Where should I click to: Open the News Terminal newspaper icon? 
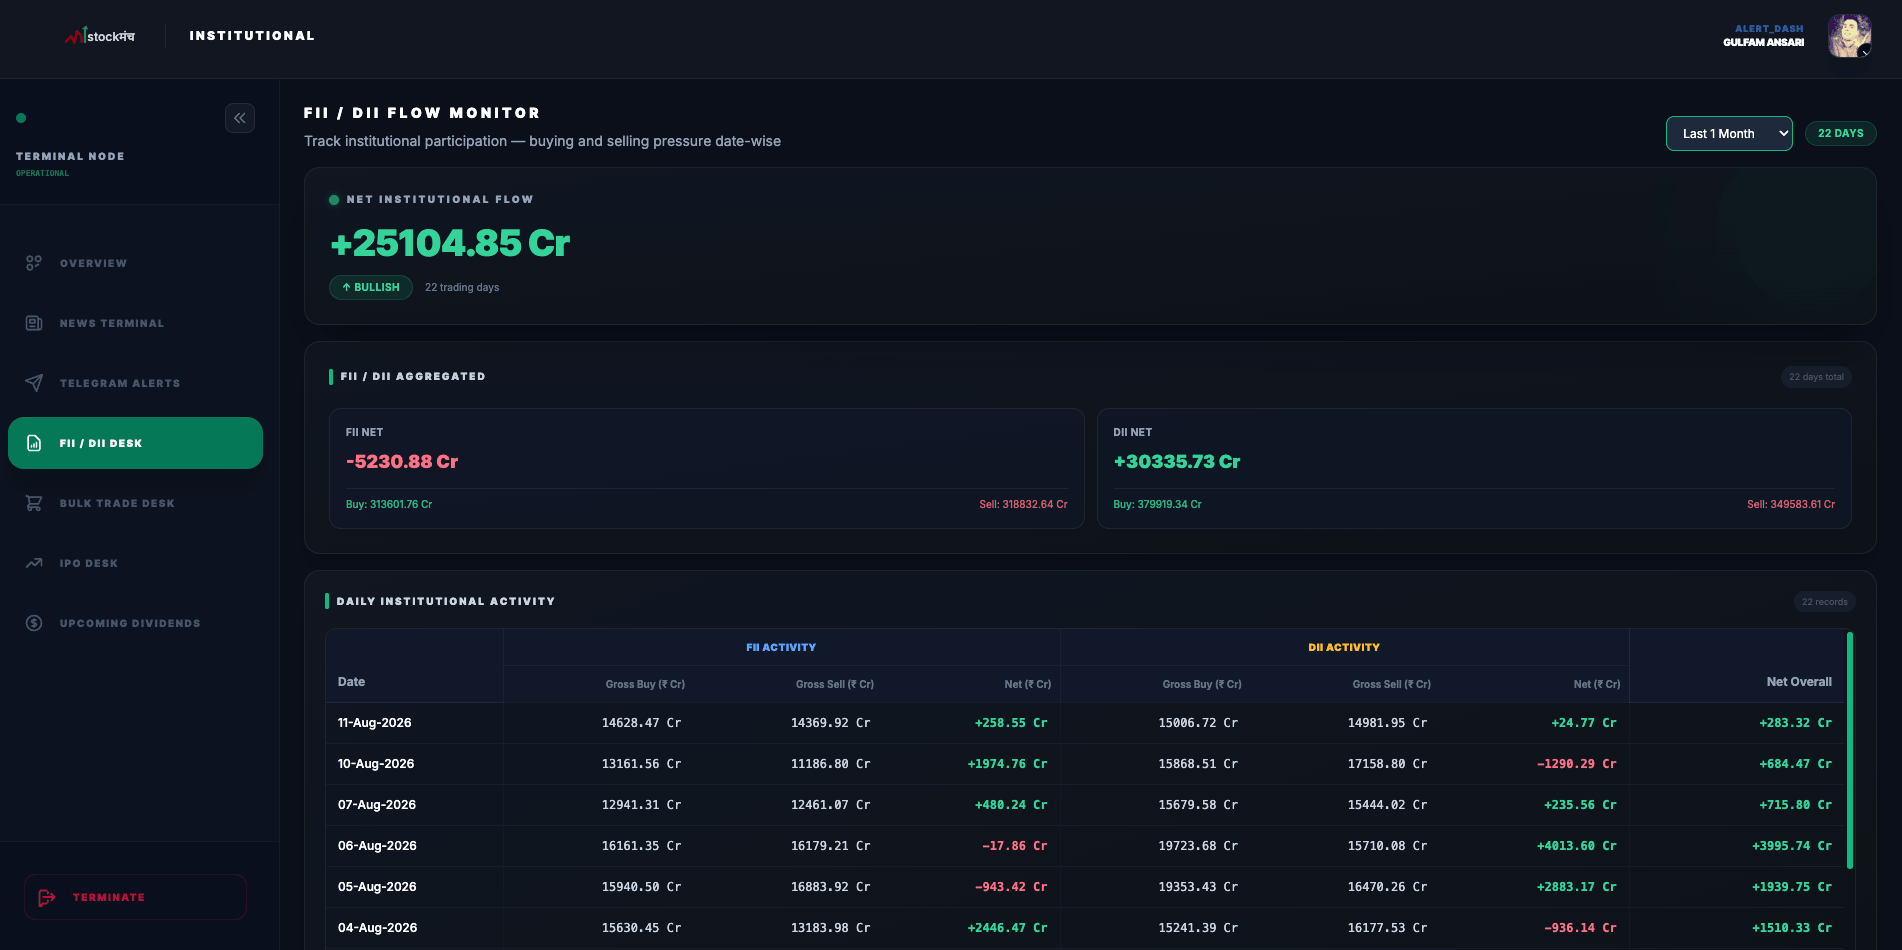click(x=34, y=323)
